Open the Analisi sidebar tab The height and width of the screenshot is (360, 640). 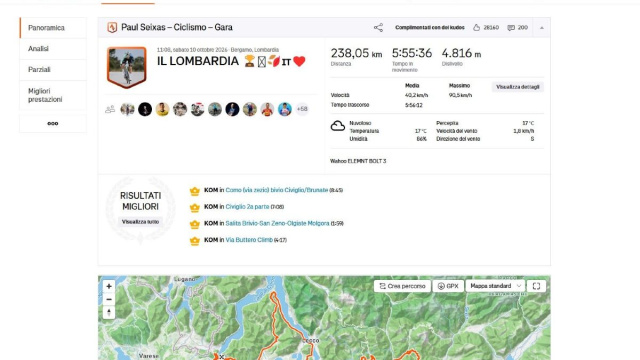pos(53,49)
